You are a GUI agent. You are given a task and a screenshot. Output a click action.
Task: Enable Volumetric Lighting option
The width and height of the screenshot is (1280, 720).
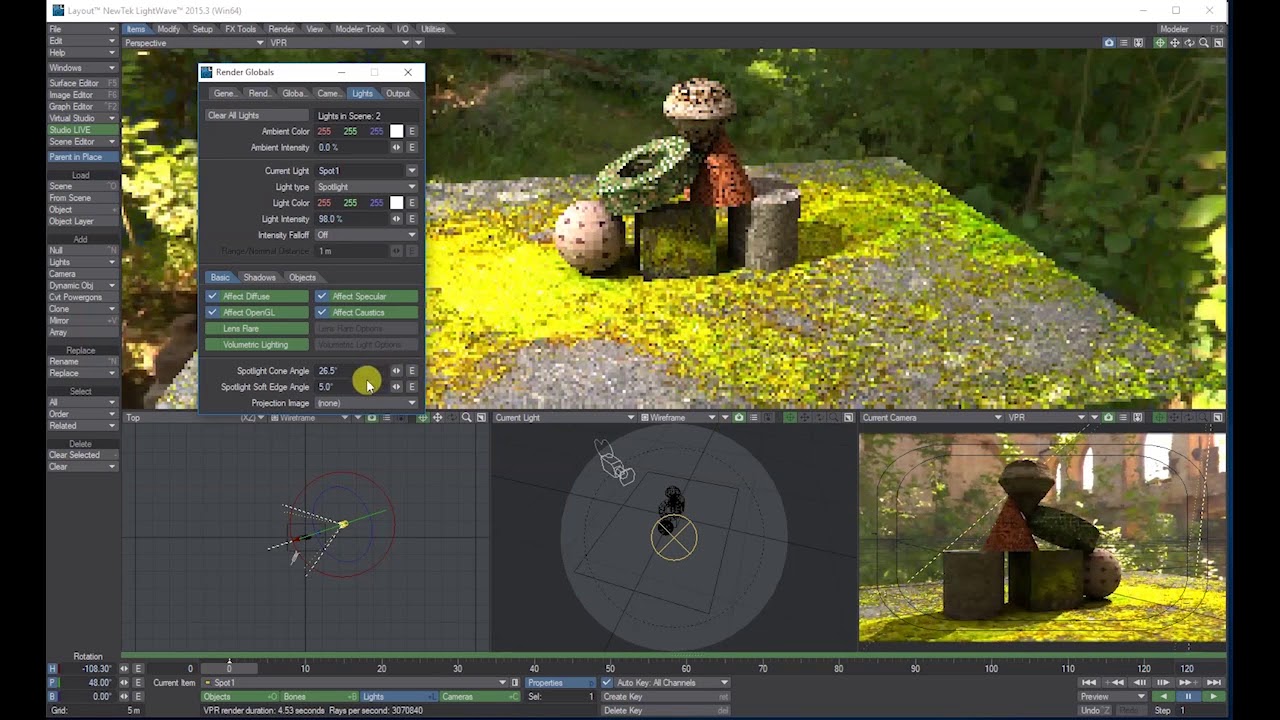pos(257,345)
